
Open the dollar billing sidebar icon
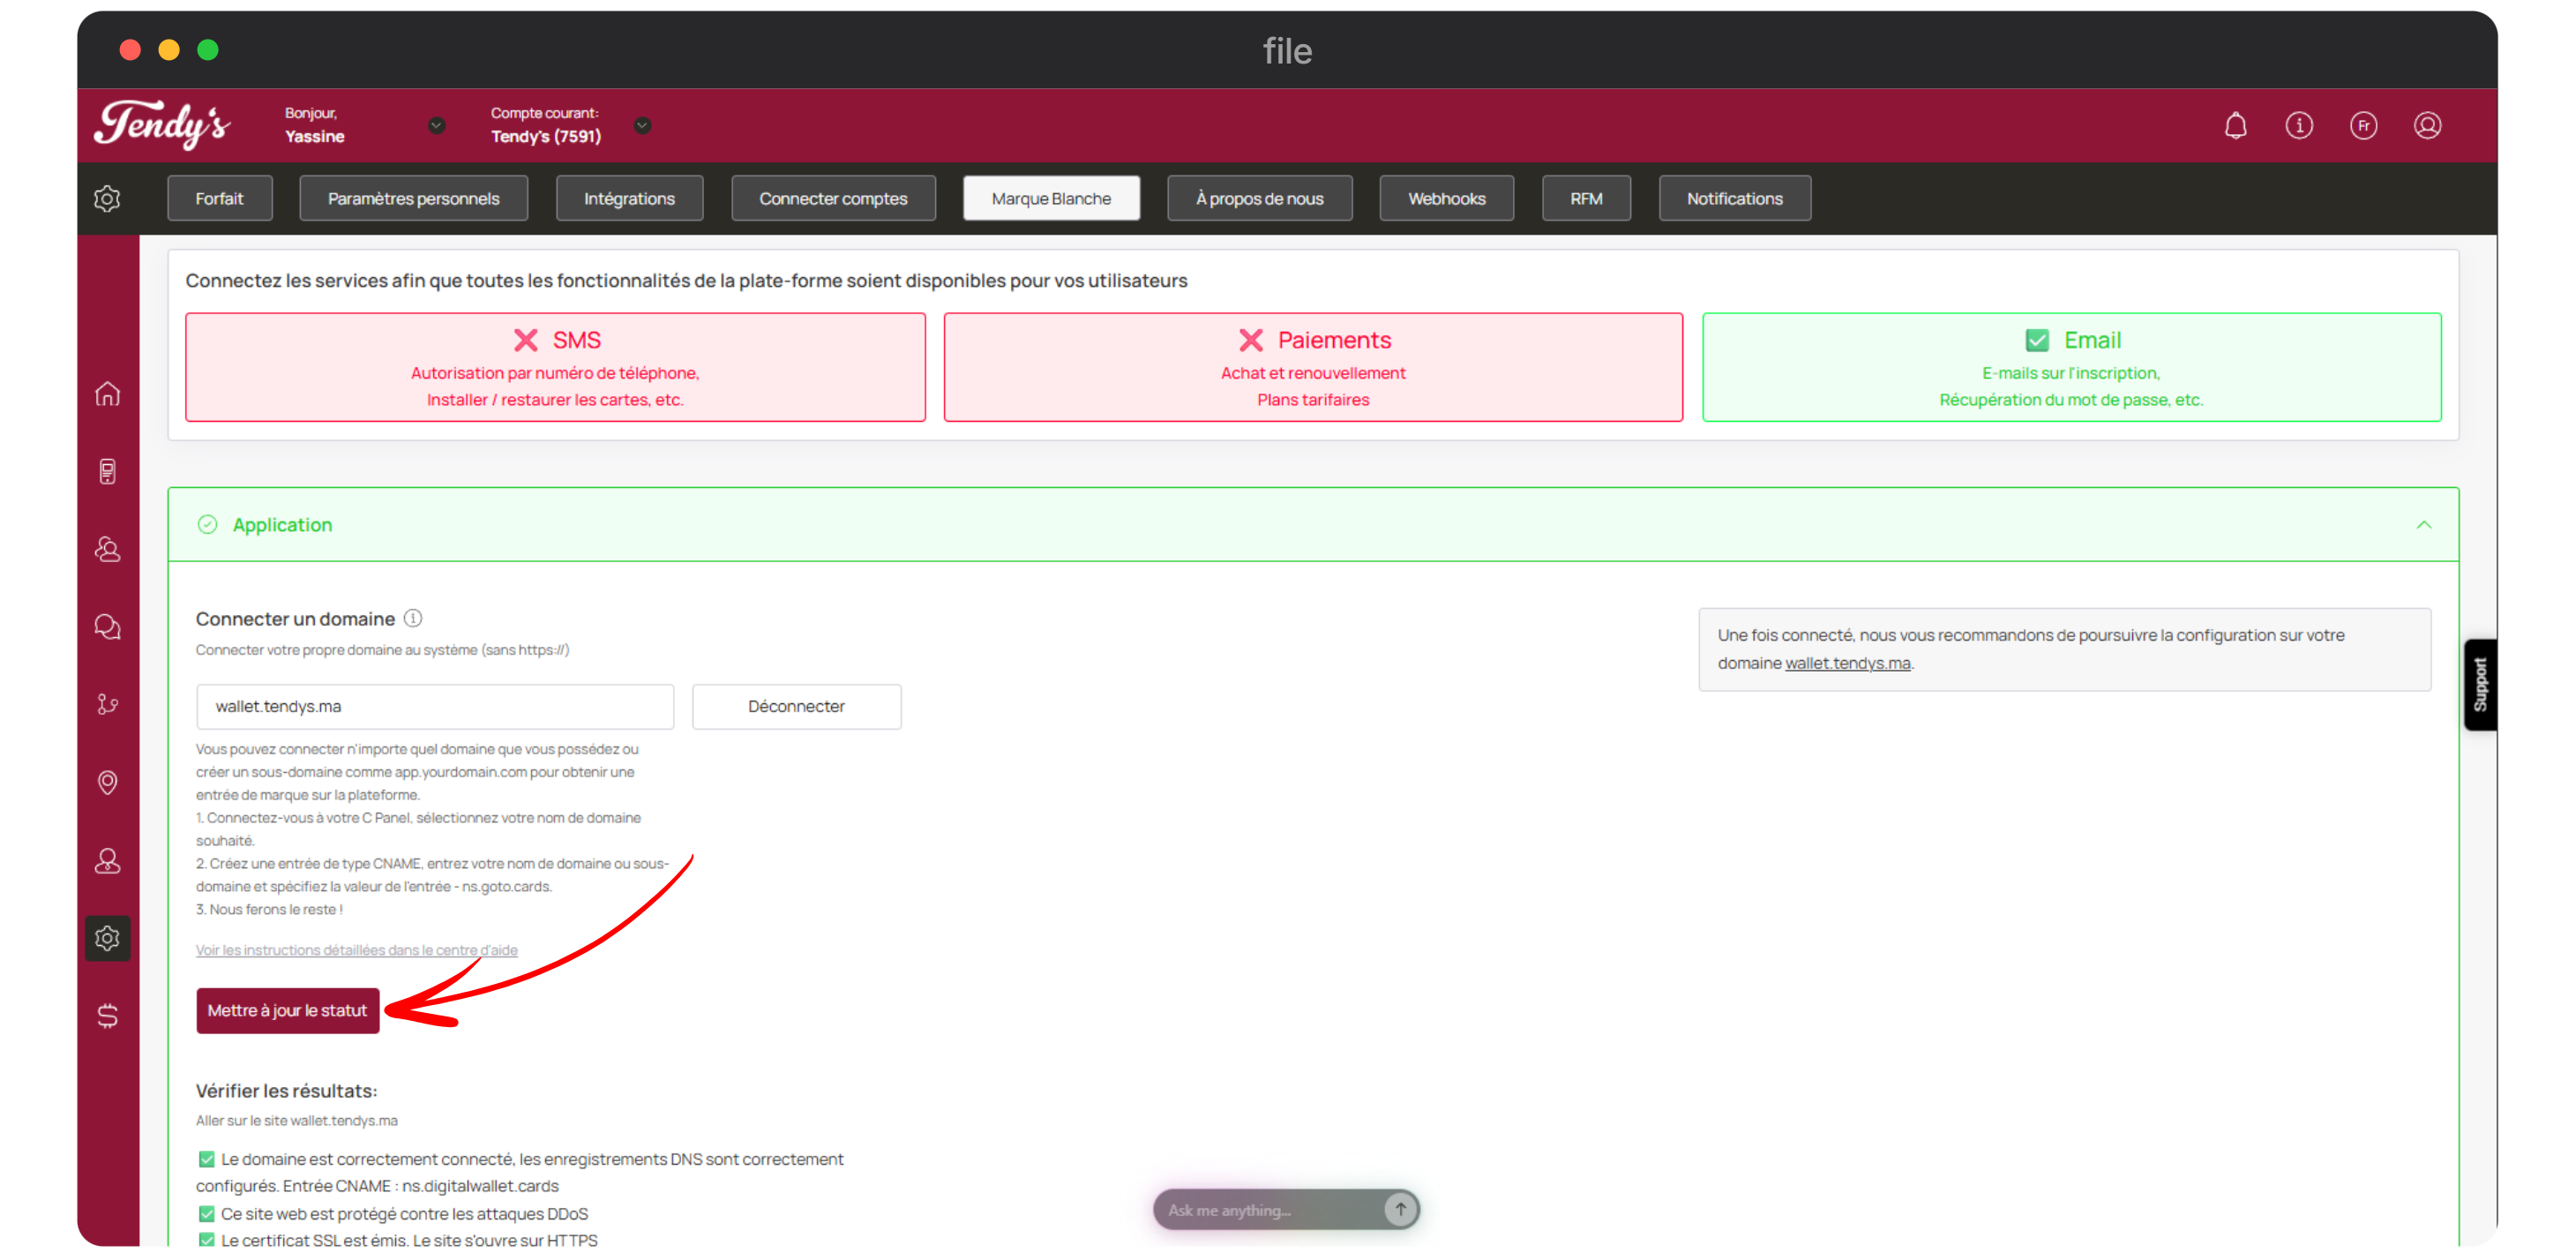[108, 1016]
